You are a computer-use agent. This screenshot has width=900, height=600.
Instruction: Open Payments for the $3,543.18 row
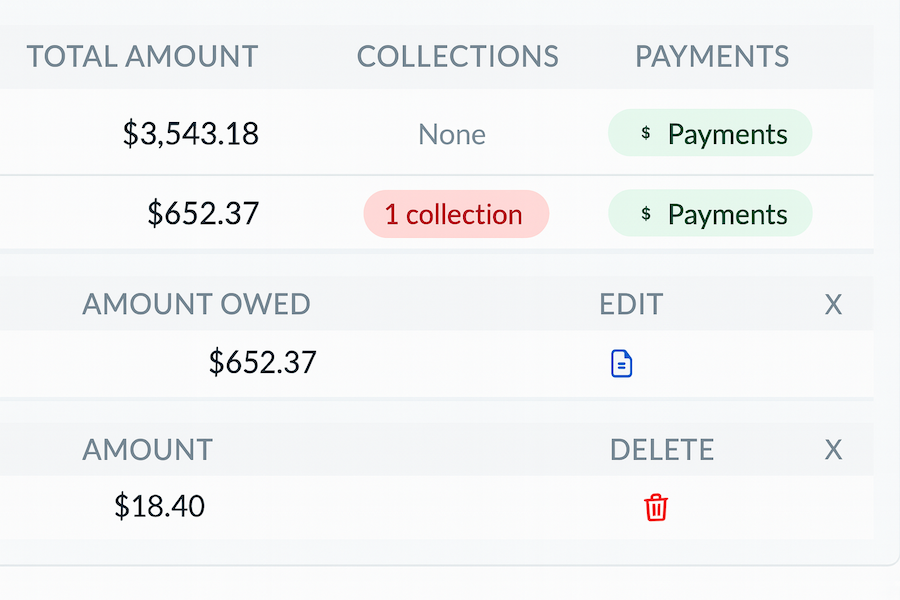click(710, 133)
